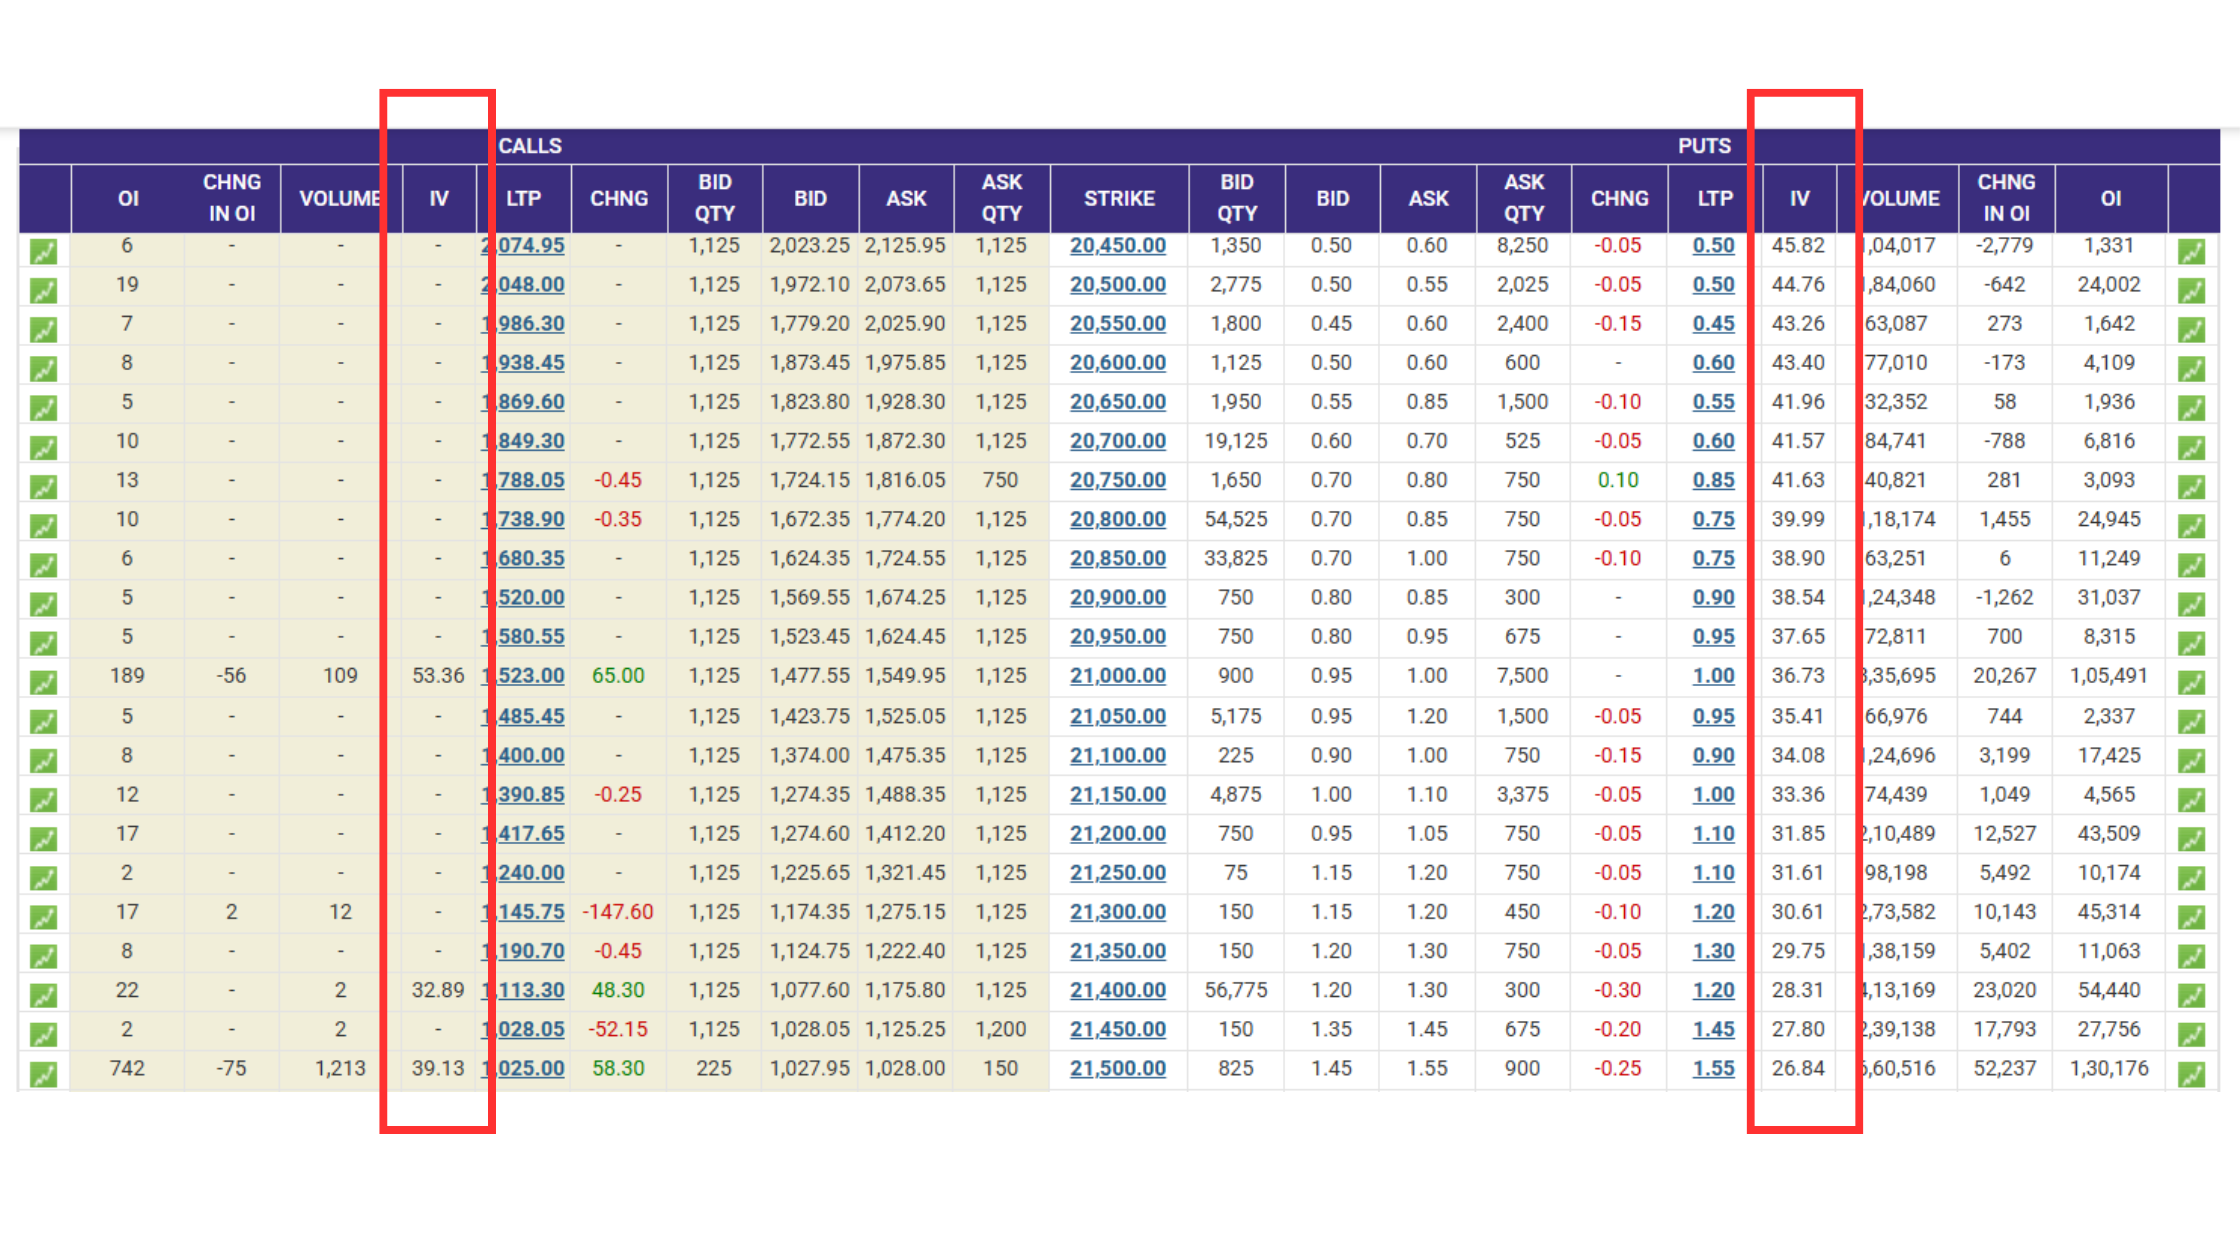Select puts bid qty 56,775
Viewport: 2240px width, 1260px height.
click(x=1236, y=990)
